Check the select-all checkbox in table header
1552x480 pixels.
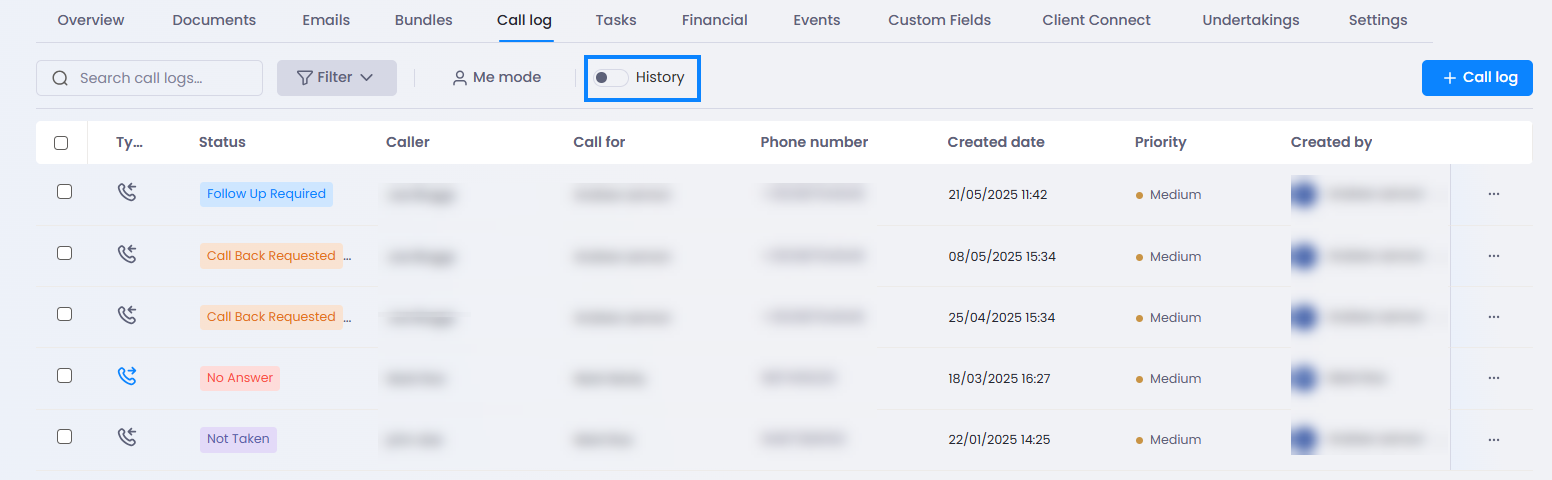(x=61, y=143)
